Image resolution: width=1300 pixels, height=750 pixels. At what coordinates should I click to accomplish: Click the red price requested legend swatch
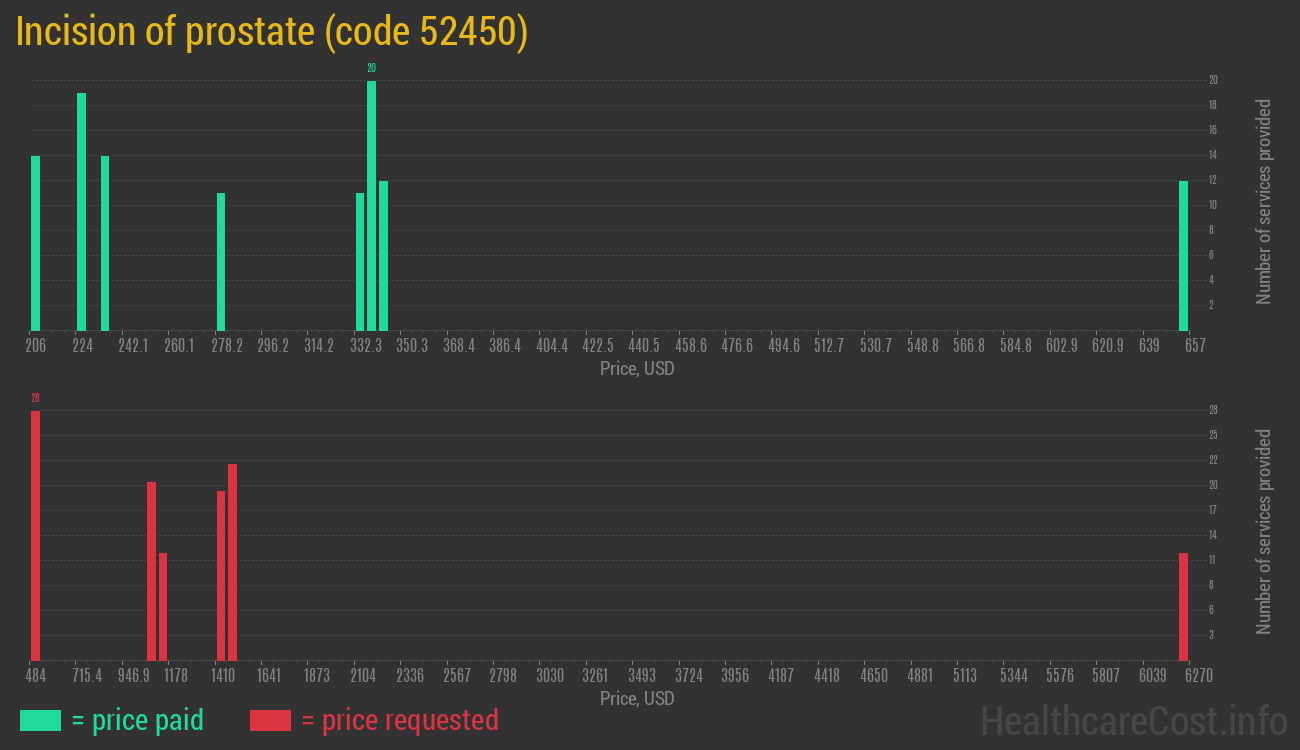(x=270, y=720)
